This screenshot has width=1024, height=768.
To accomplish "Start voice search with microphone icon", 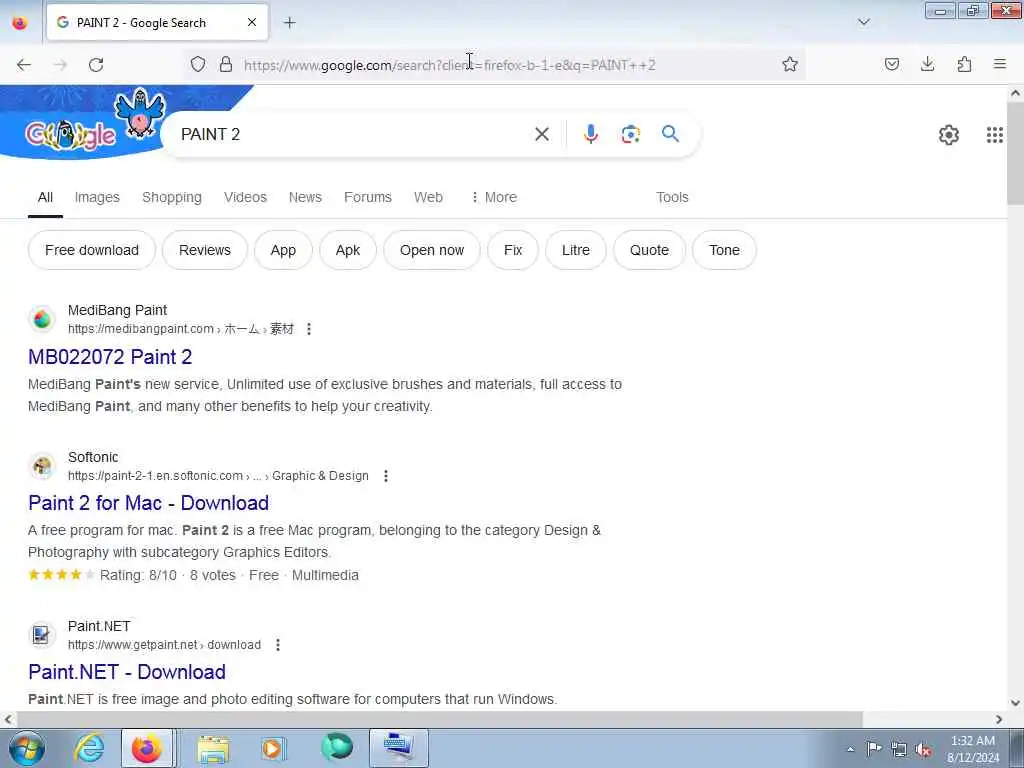I will [x=590, y=134].
